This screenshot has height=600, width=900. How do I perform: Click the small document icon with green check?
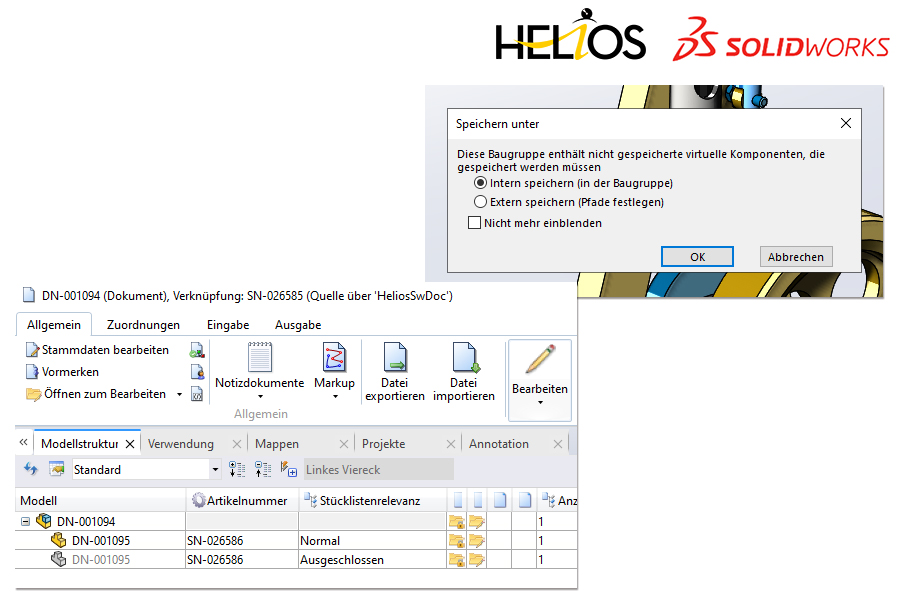click(197, 350)
